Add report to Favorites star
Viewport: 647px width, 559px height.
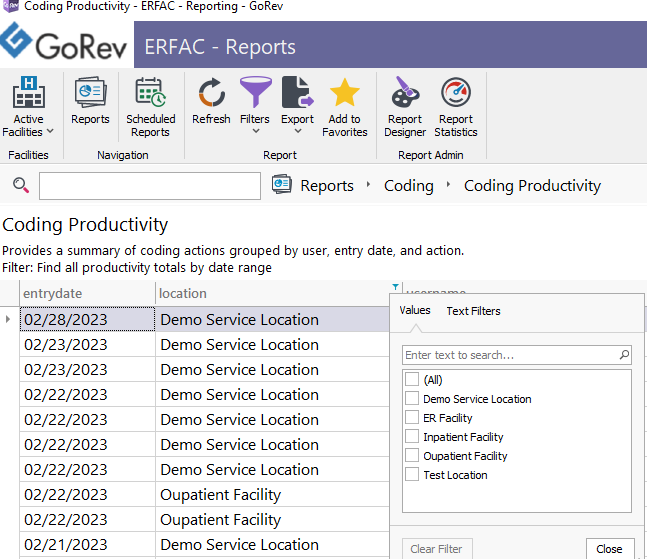click(345, 92)
